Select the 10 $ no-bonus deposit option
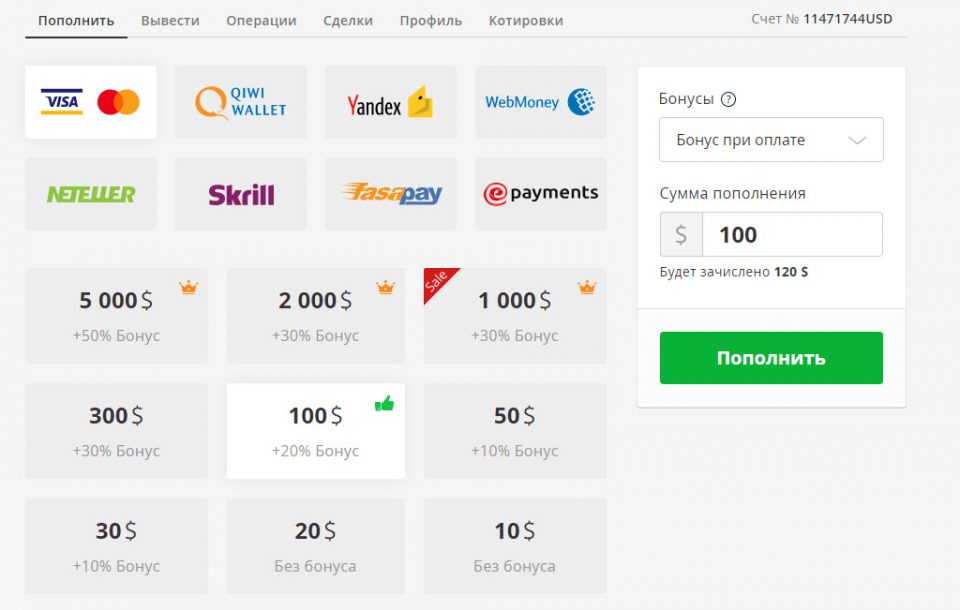Screen dimensions: 960x610 click(514, 546)
